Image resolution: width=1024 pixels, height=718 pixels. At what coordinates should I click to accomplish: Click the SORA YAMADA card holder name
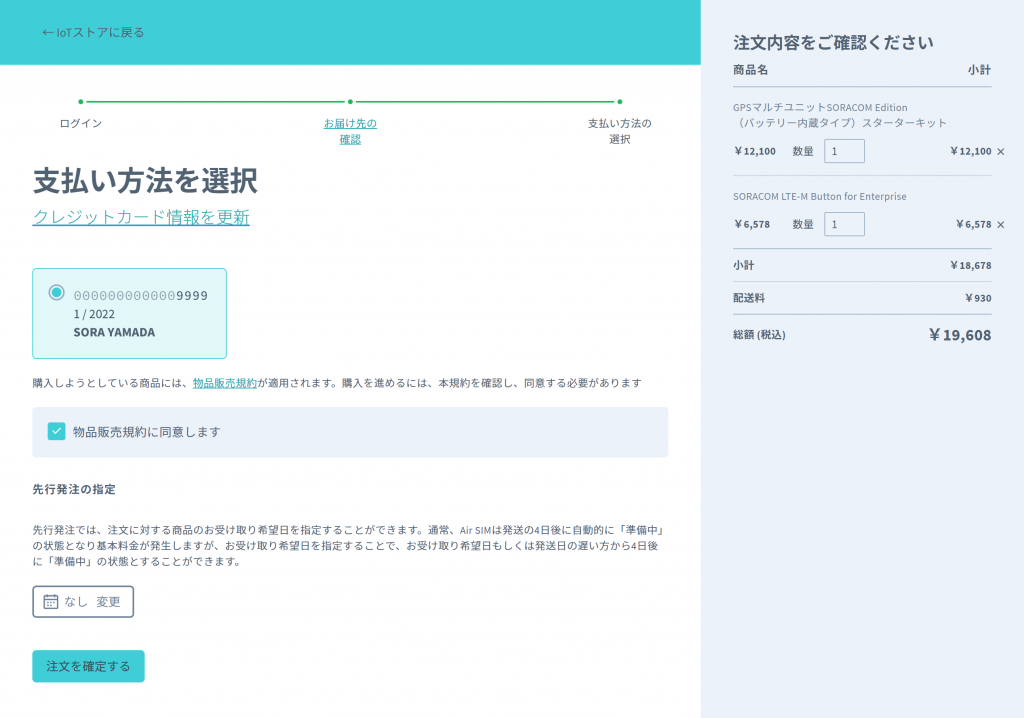[114, 332]
